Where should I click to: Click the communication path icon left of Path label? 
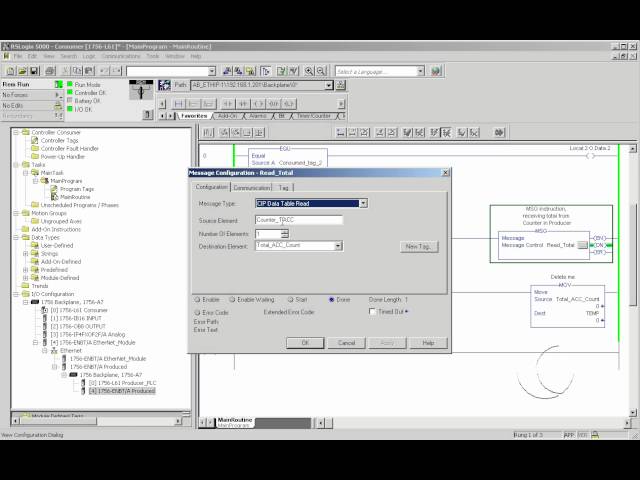pyautogui.click(x=164, y=85)
